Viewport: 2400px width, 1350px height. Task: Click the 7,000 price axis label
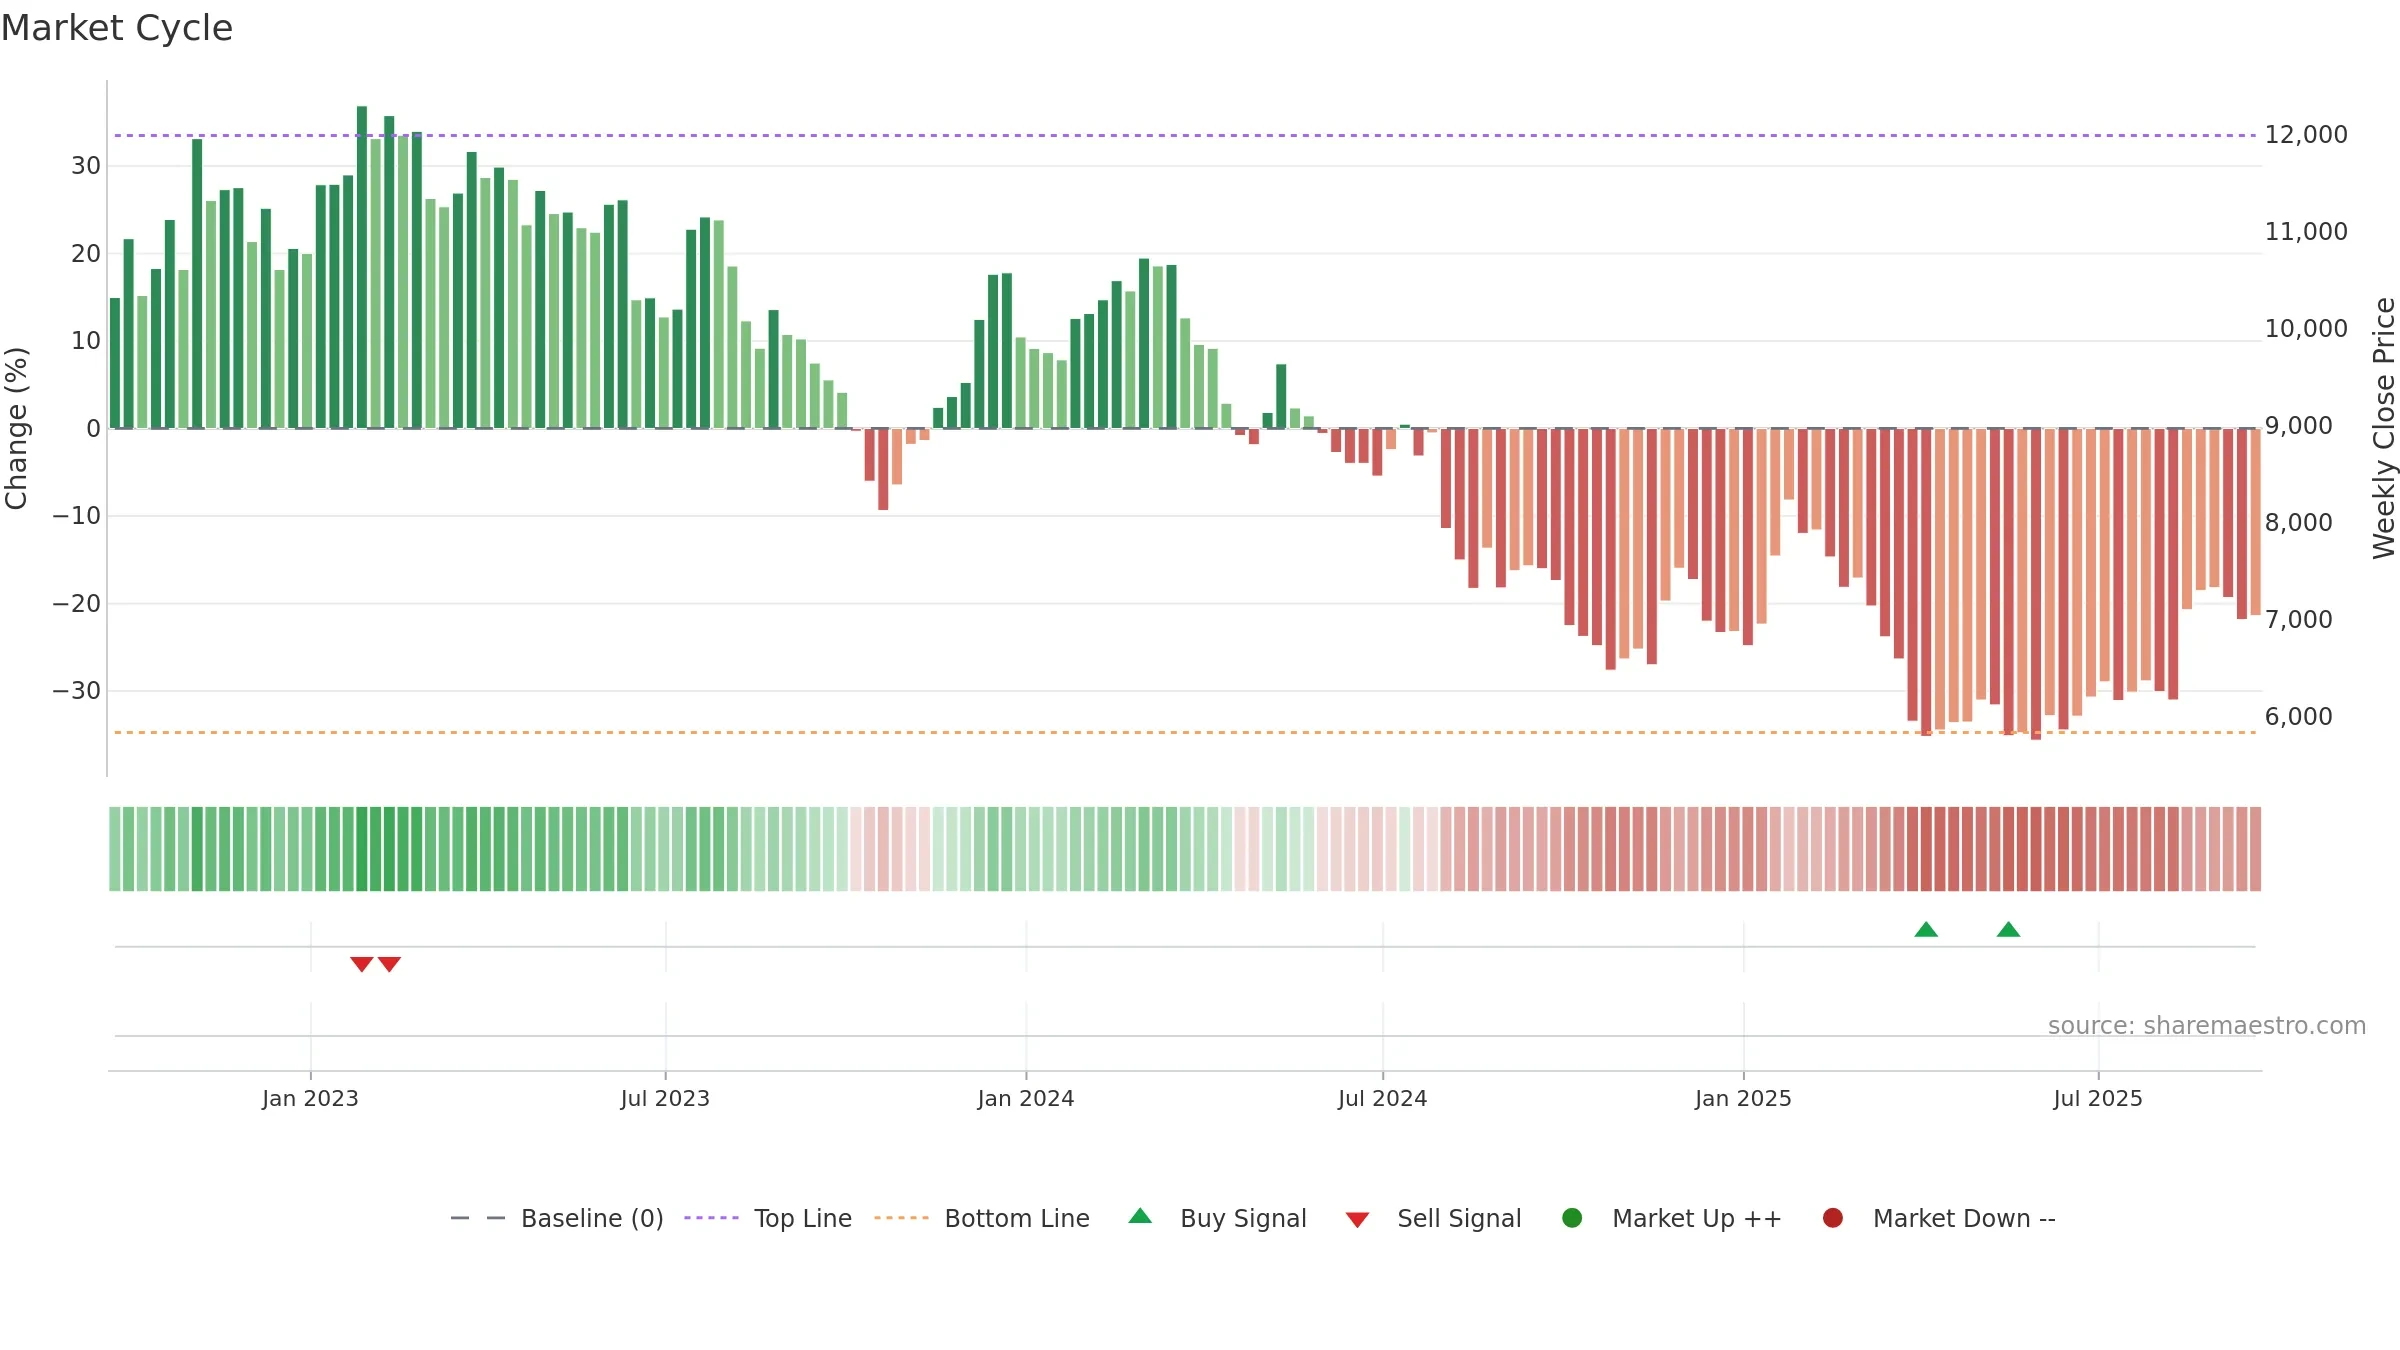(x=2299, y=620)
